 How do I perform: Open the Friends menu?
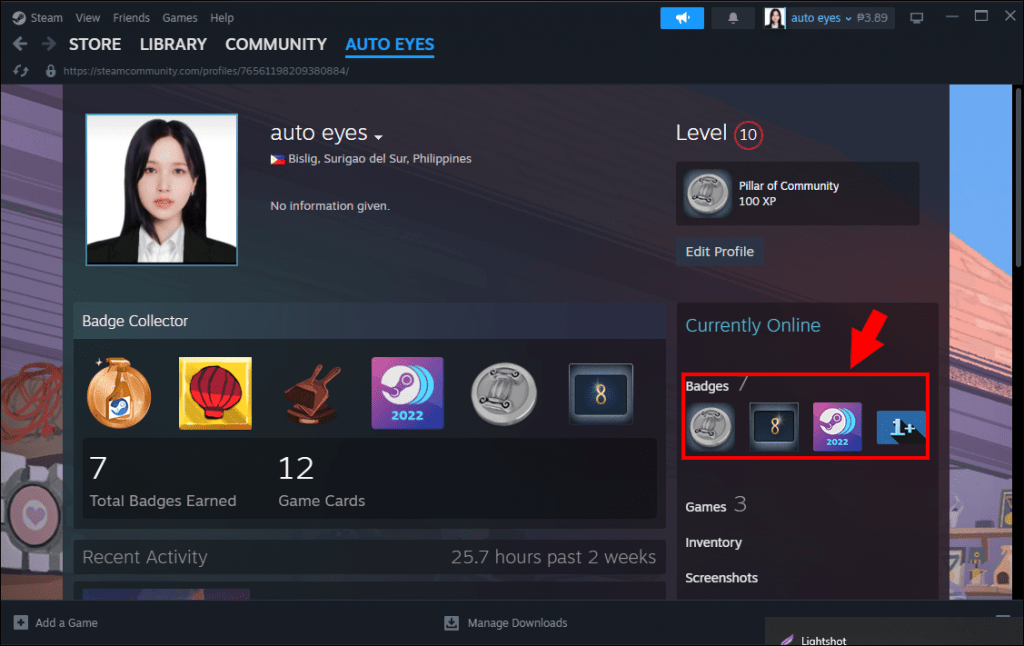click(x=131, y=18)
